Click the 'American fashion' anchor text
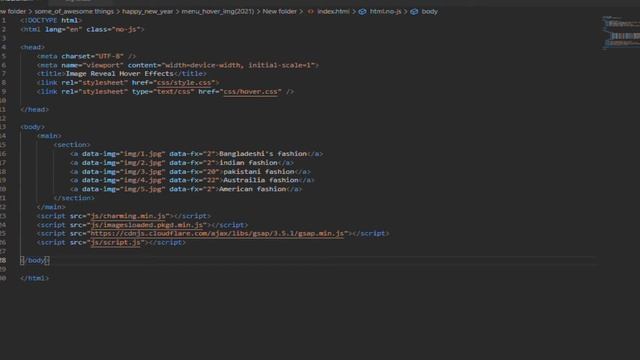Image resolution: width=640 pixels, height=360 pixels. click(x=253, y=189)
